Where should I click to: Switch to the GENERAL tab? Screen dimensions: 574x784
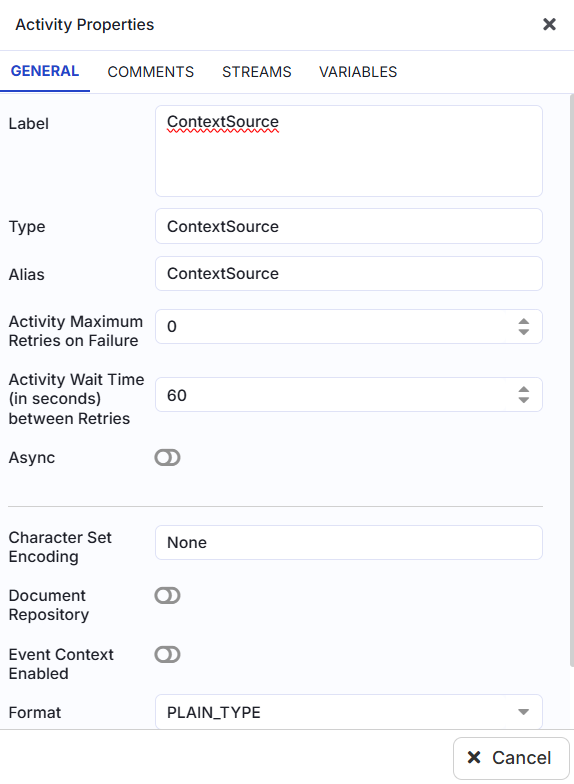tap(45, 71)
